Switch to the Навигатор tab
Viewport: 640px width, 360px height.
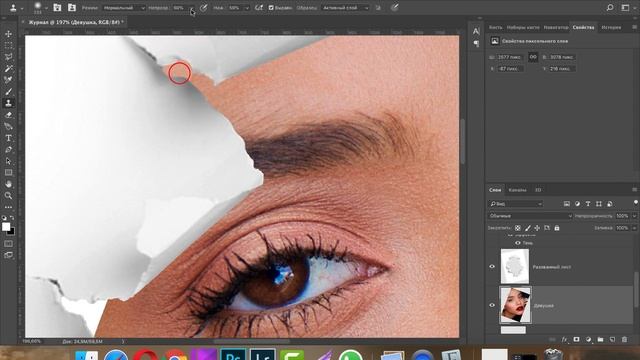[556, 27]
